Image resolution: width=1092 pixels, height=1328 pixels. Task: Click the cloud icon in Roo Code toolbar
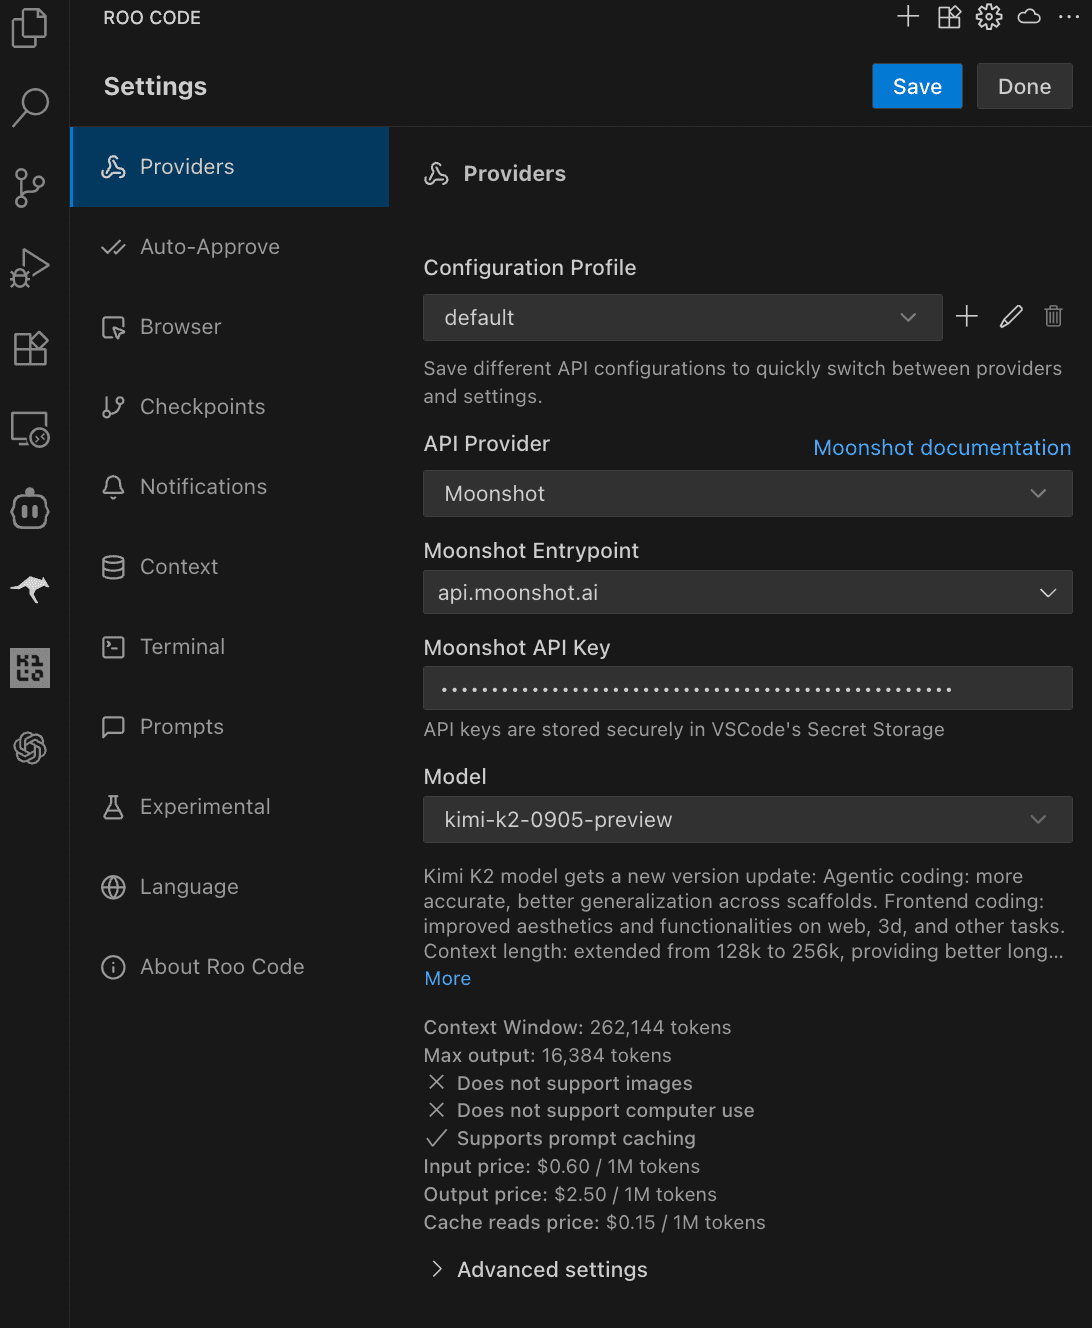[x=1028, y=16]
